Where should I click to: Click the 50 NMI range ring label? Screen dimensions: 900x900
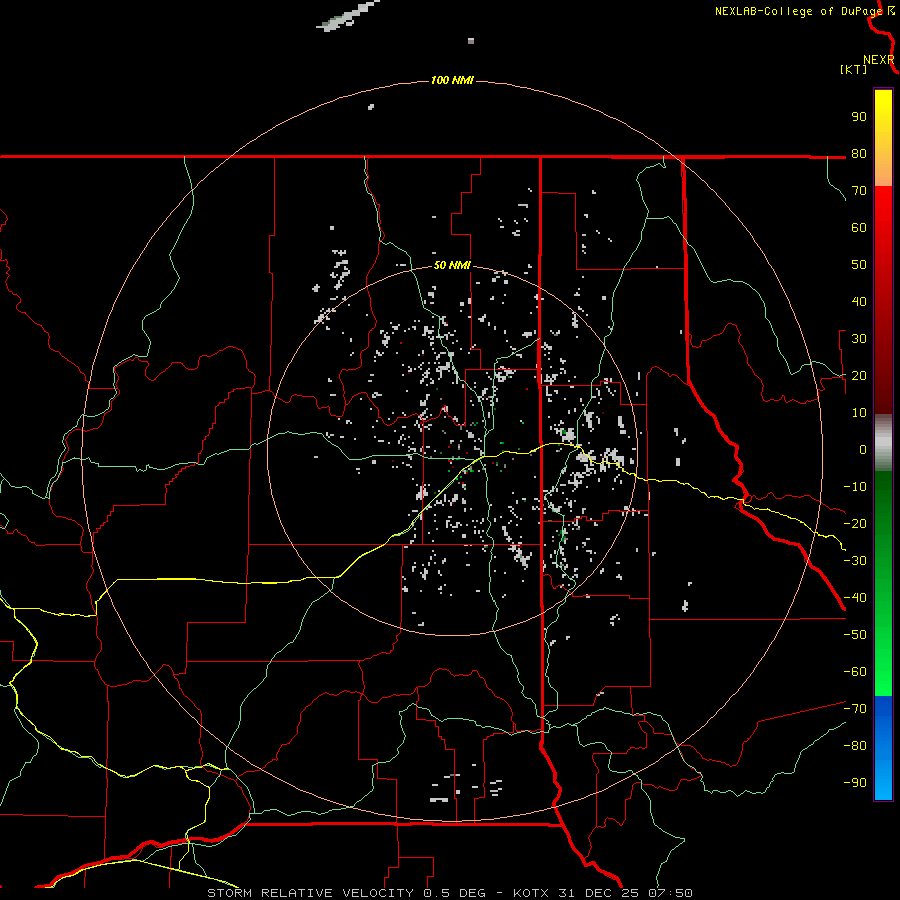tap(452, 265)
